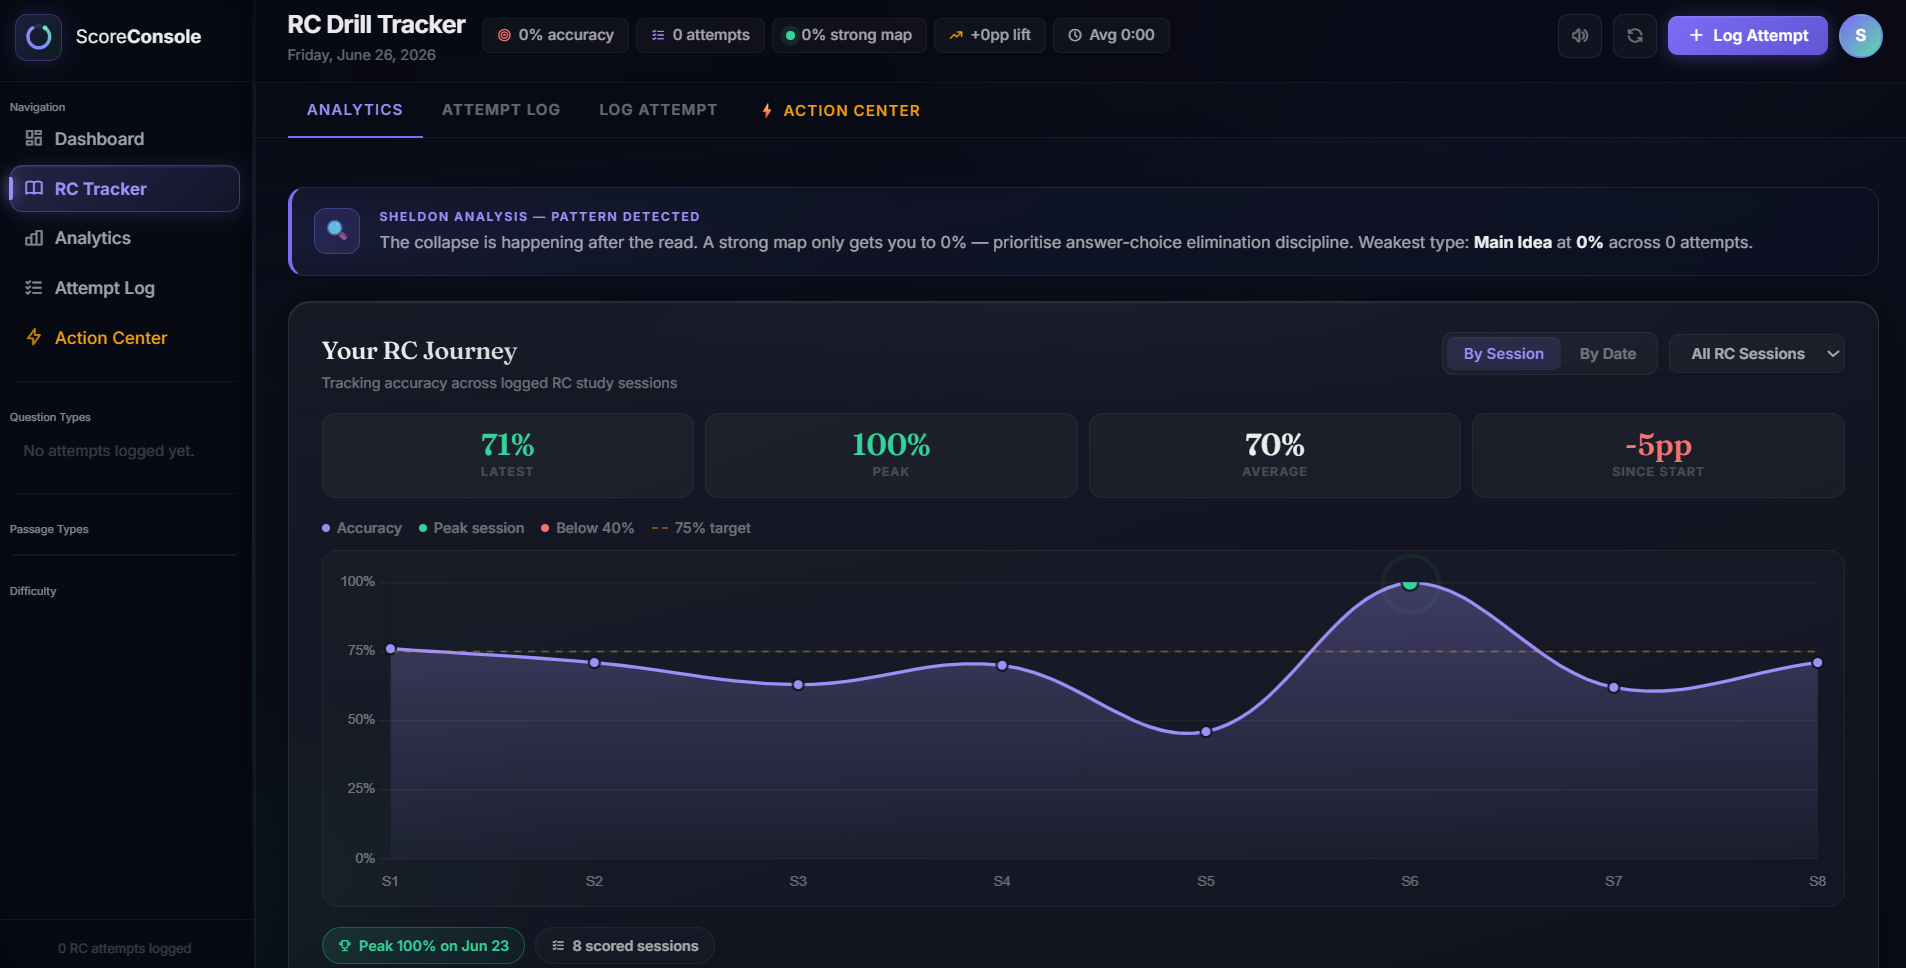
Task: Switch to the ATTEMPT LOG tab
Action: coord(501,110)
